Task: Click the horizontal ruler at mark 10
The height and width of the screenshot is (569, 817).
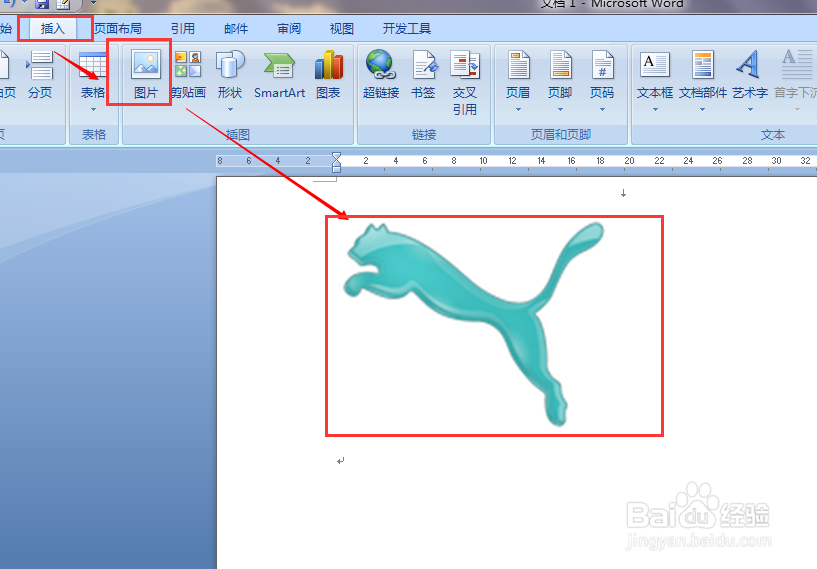Action: pyautogui.click(x=483, y=160)
